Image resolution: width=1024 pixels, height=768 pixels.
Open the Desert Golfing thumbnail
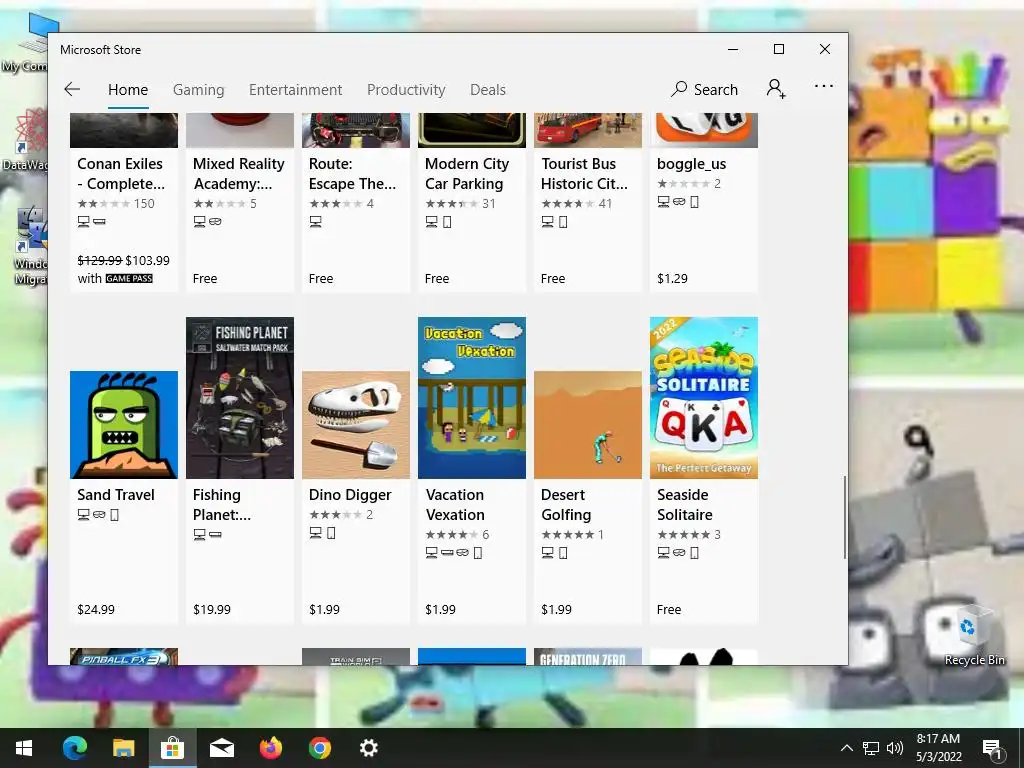point(588,424)
